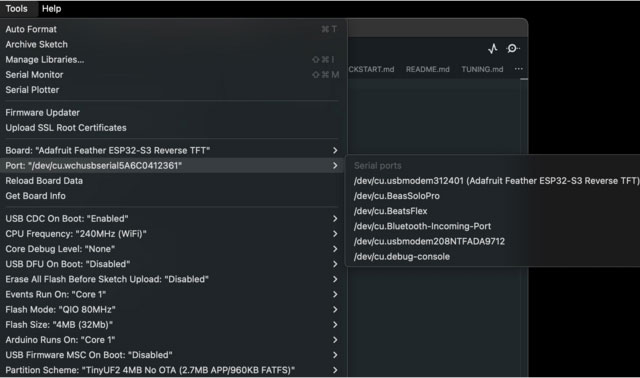Screen dimensions: 640x378
Task: Expand the Port submenu chevron
Action: [x=335, y=165]
